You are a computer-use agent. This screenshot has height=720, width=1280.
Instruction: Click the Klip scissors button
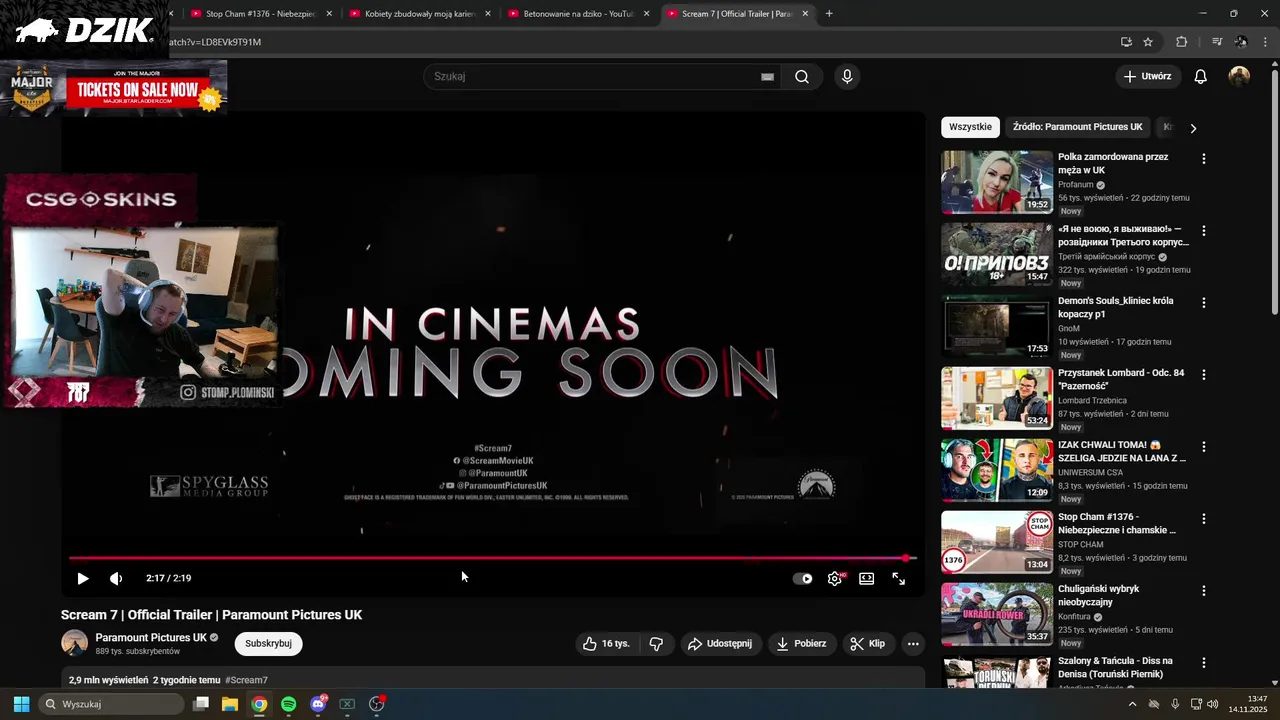tap(868, 643)
